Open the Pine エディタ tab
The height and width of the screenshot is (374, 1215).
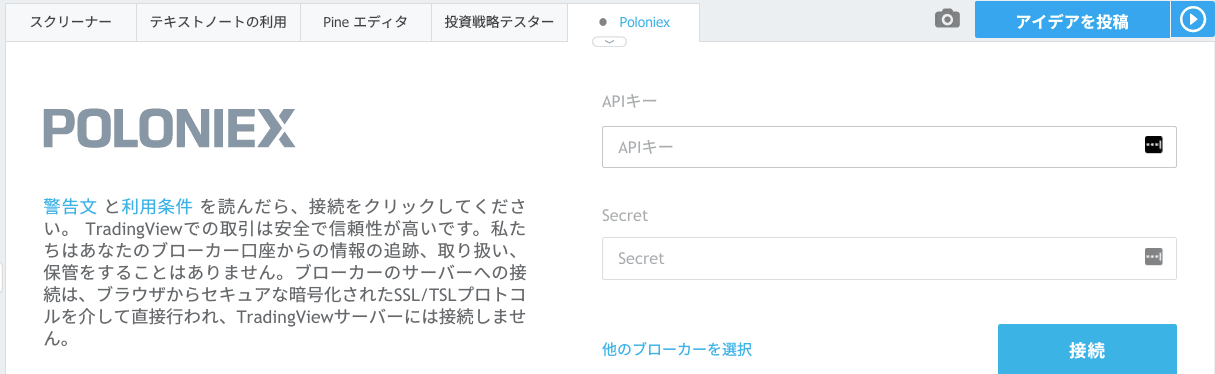coord(365,21)
